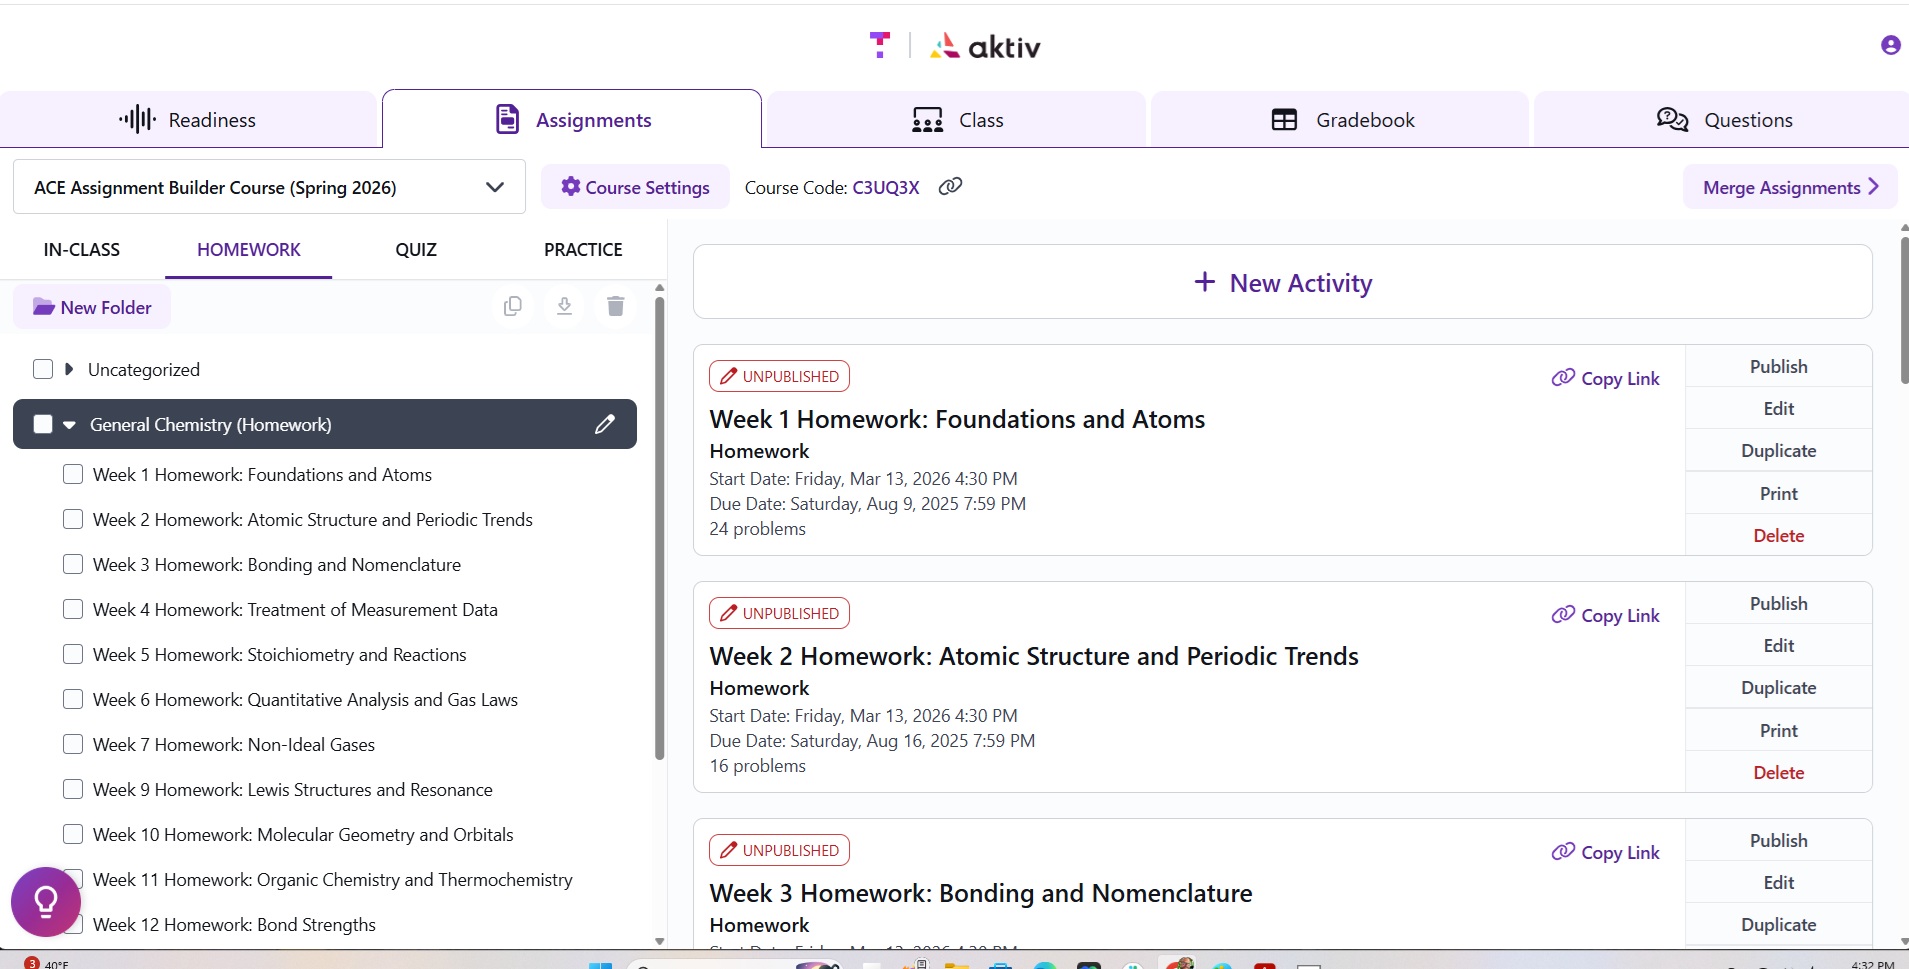Open the user profile icon
The image size is (1909, 969).
click(x=1890, y=45)
